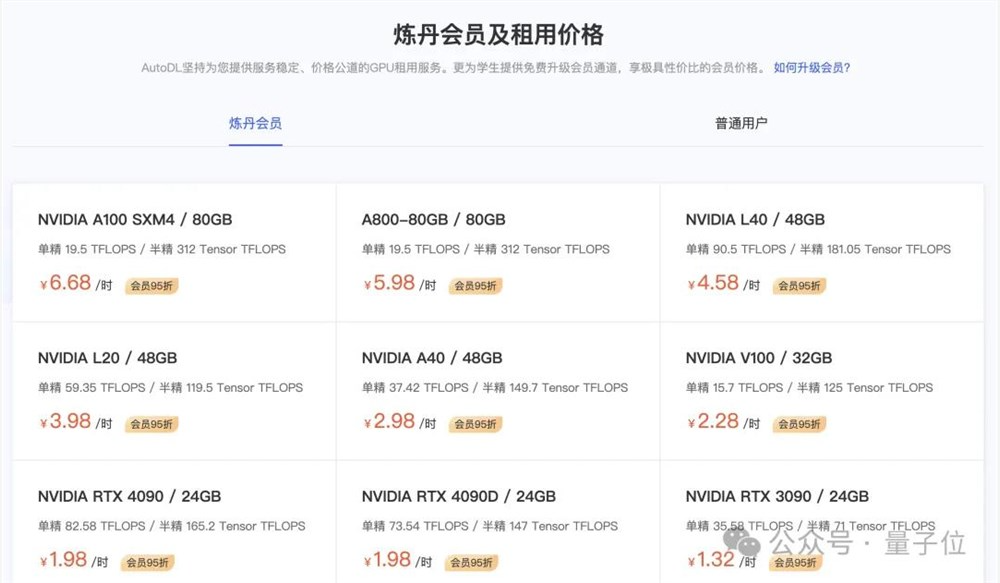Click the 会员95折 badge on the V100 card
This screenshot has width=1000, height=583.
tap(799, 424)
